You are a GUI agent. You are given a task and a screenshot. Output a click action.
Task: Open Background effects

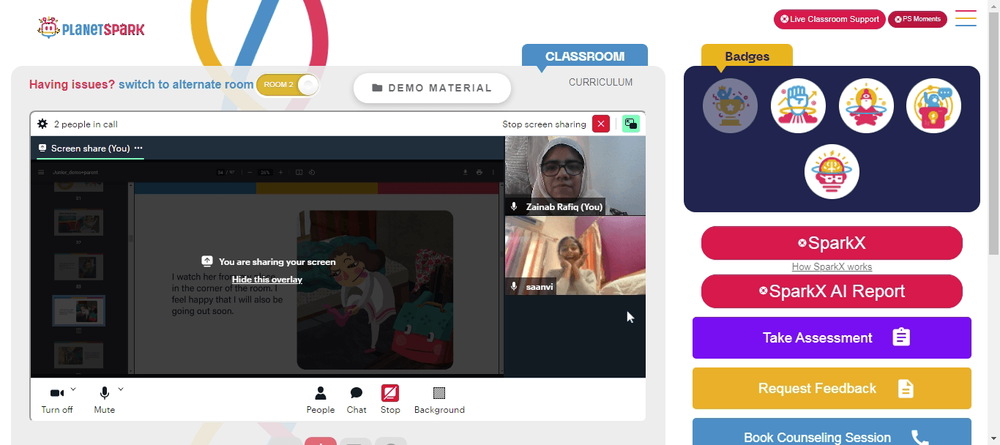pos(439,400)
